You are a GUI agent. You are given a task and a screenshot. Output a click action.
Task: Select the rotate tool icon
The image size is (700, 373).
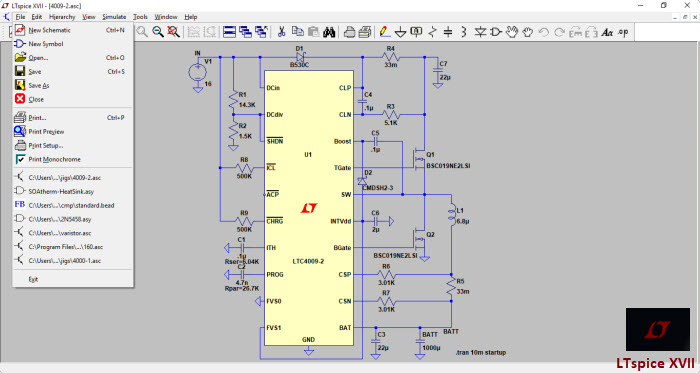[x=575, y=32]
